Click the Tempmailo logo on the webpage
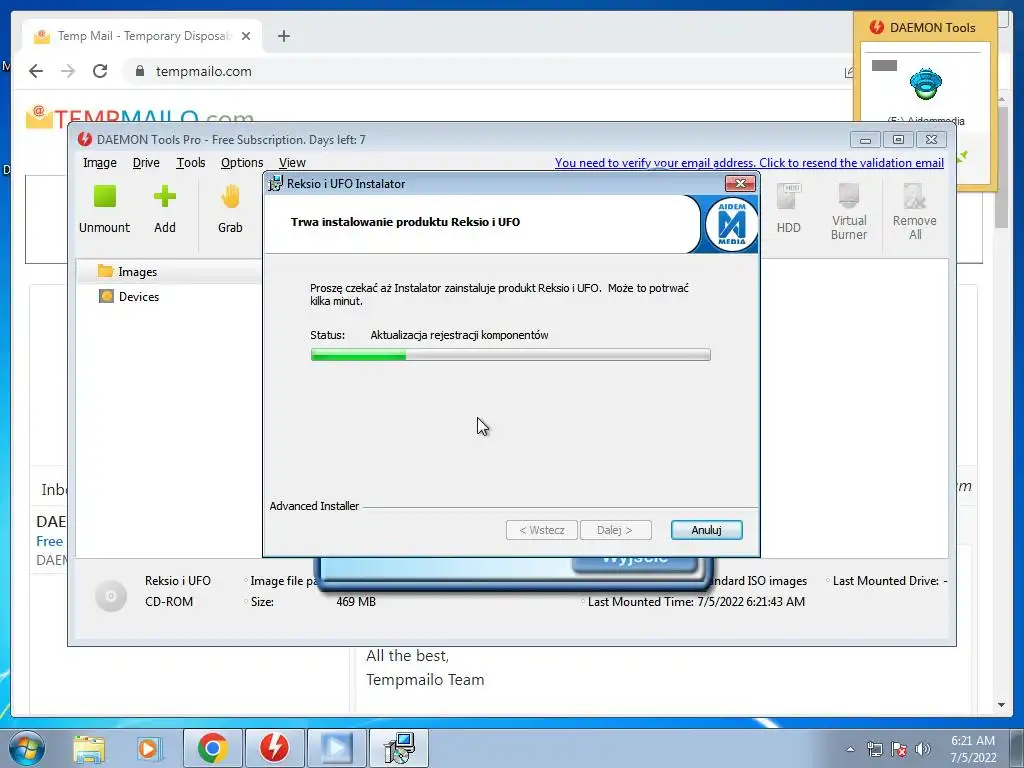The image size is (1024, 768). coord(139,115)
